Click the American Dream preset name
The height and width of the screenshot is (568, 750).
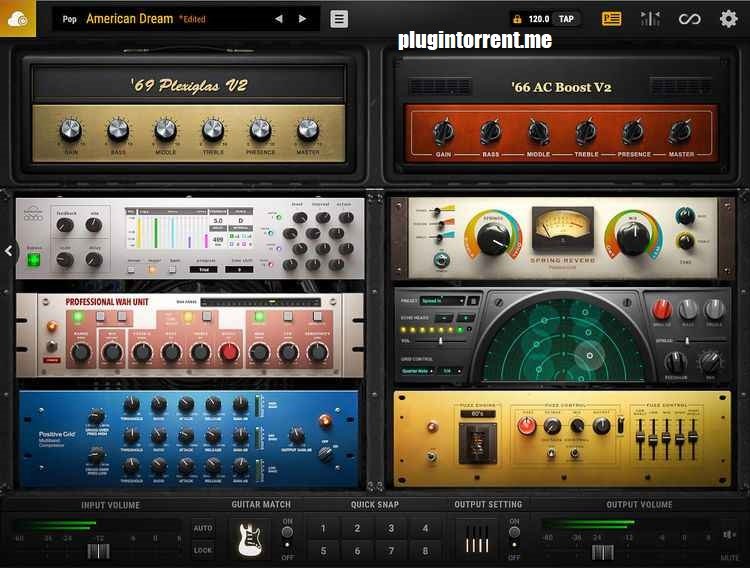[x=130, y=19]
